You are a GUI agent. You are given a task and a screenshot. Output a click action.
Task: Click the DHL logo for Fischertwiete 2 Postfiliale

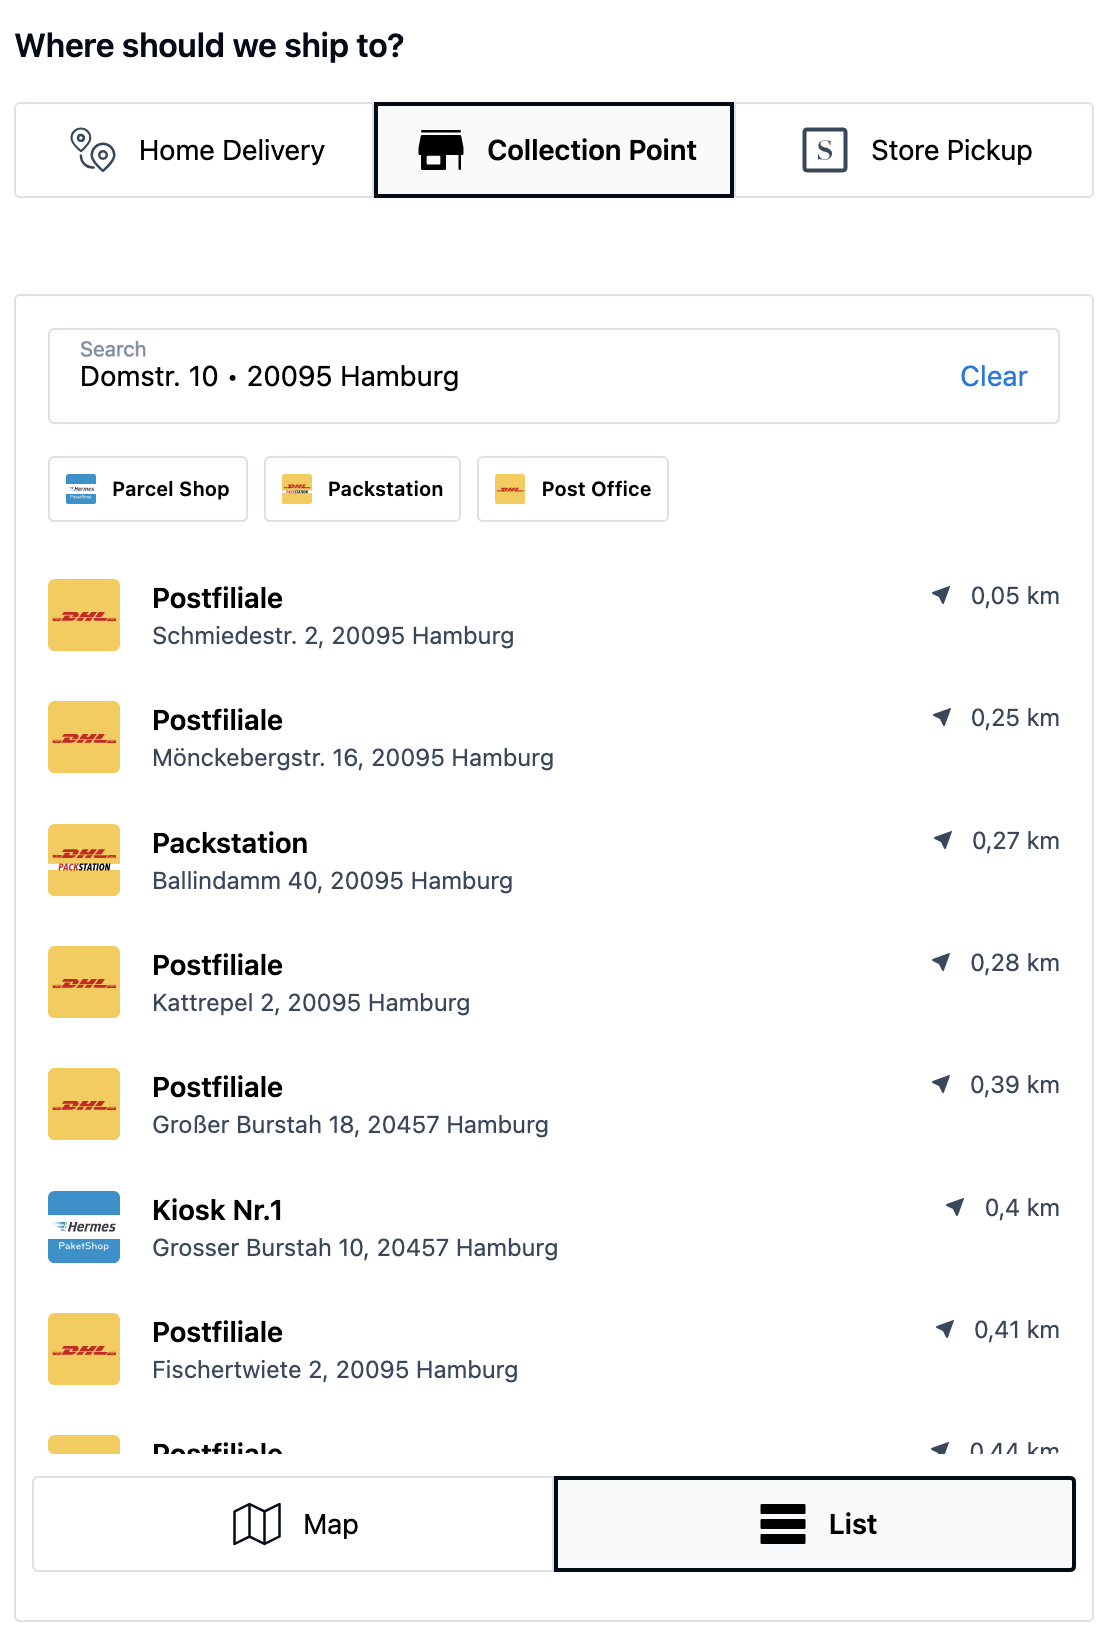[x=84, y=1349]
